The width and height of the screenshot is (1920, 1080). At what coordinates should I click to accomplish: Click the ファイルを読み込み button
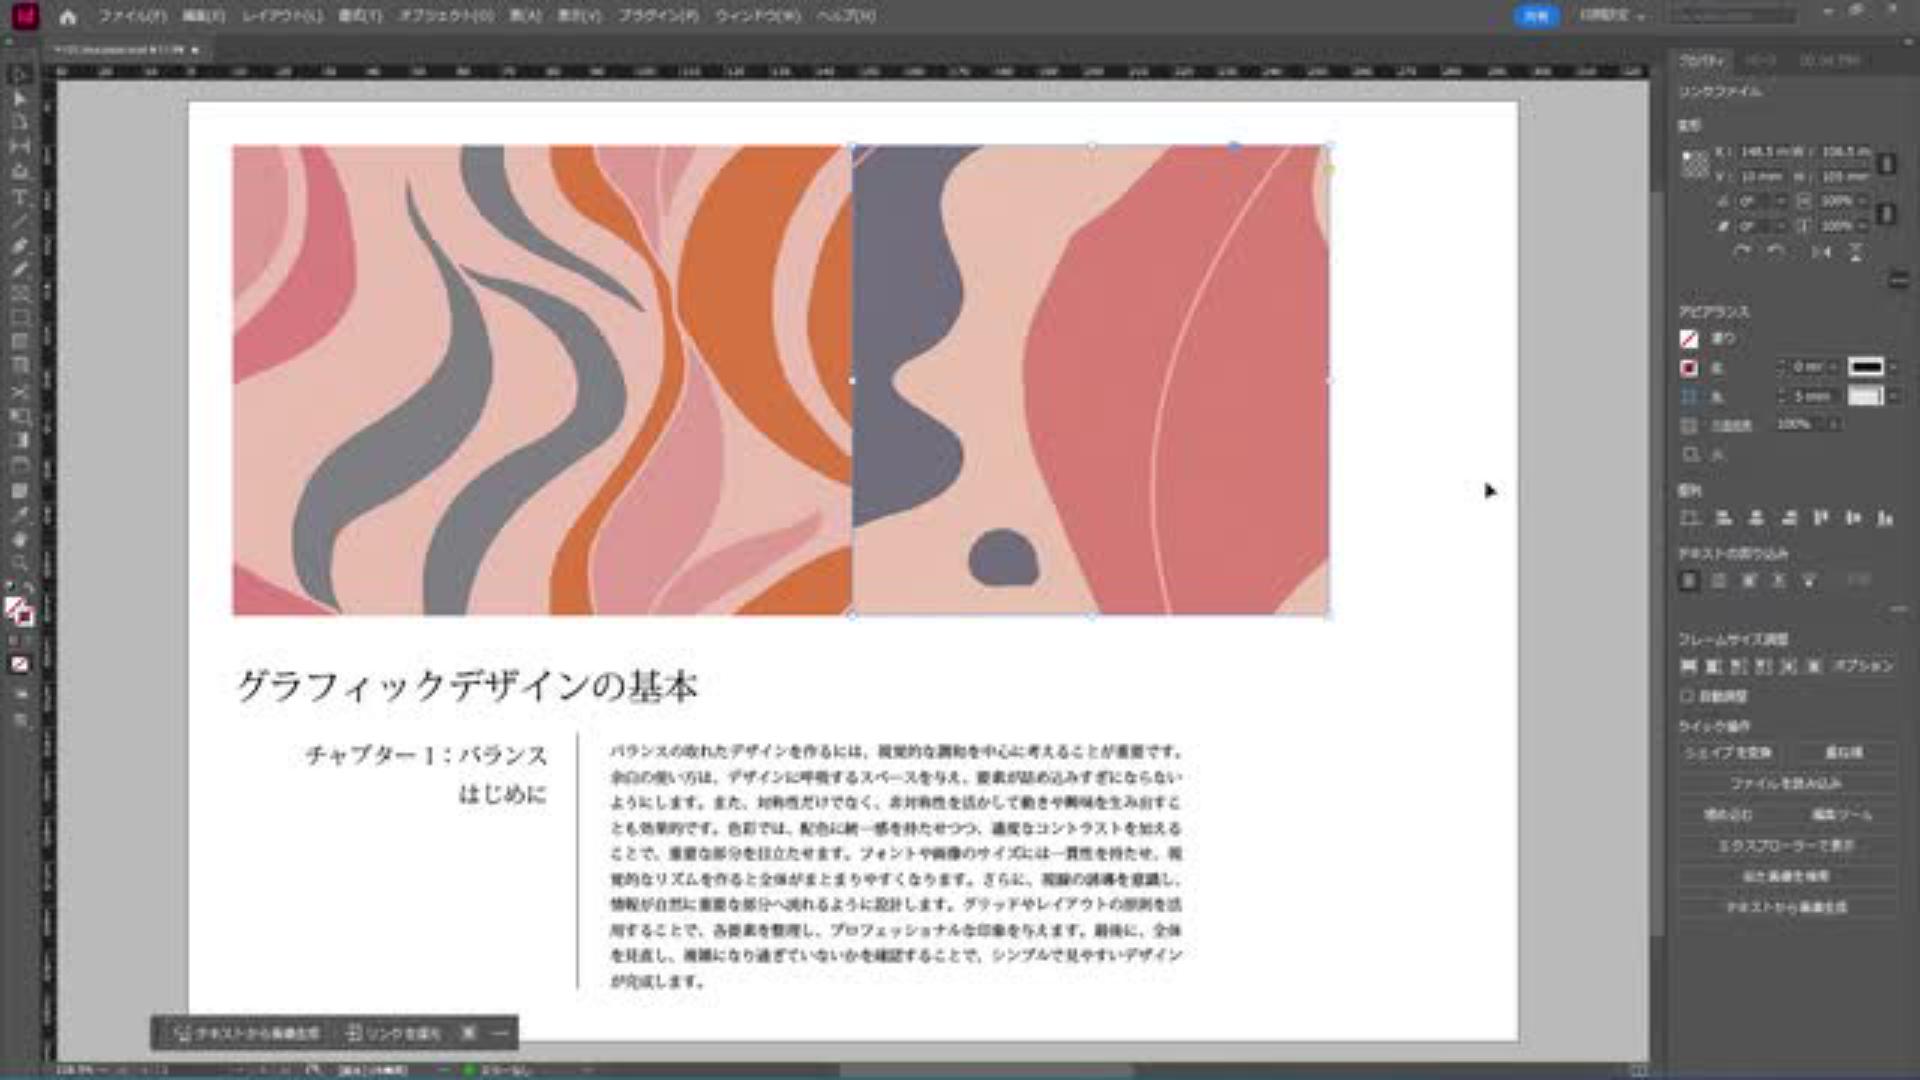click(1786, 783)
